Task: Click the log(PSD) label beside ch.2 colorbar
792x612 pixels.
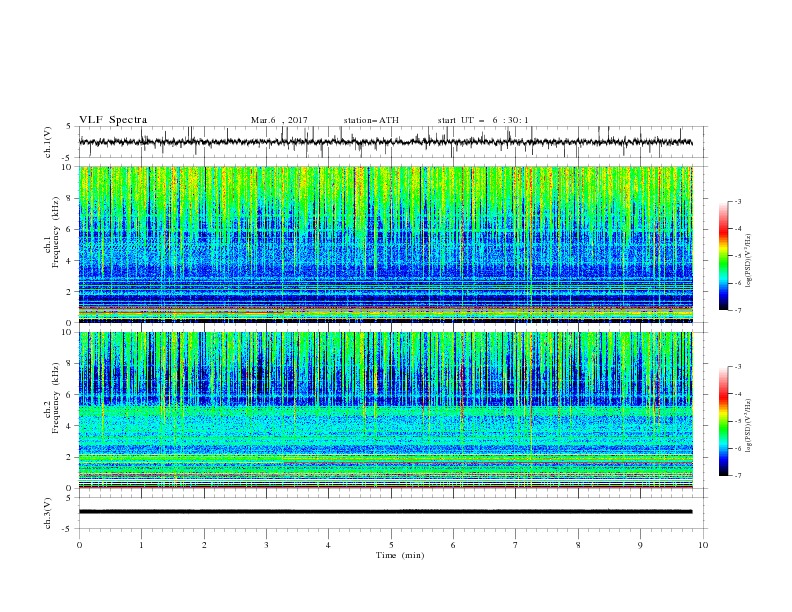Action: (749, 425)
